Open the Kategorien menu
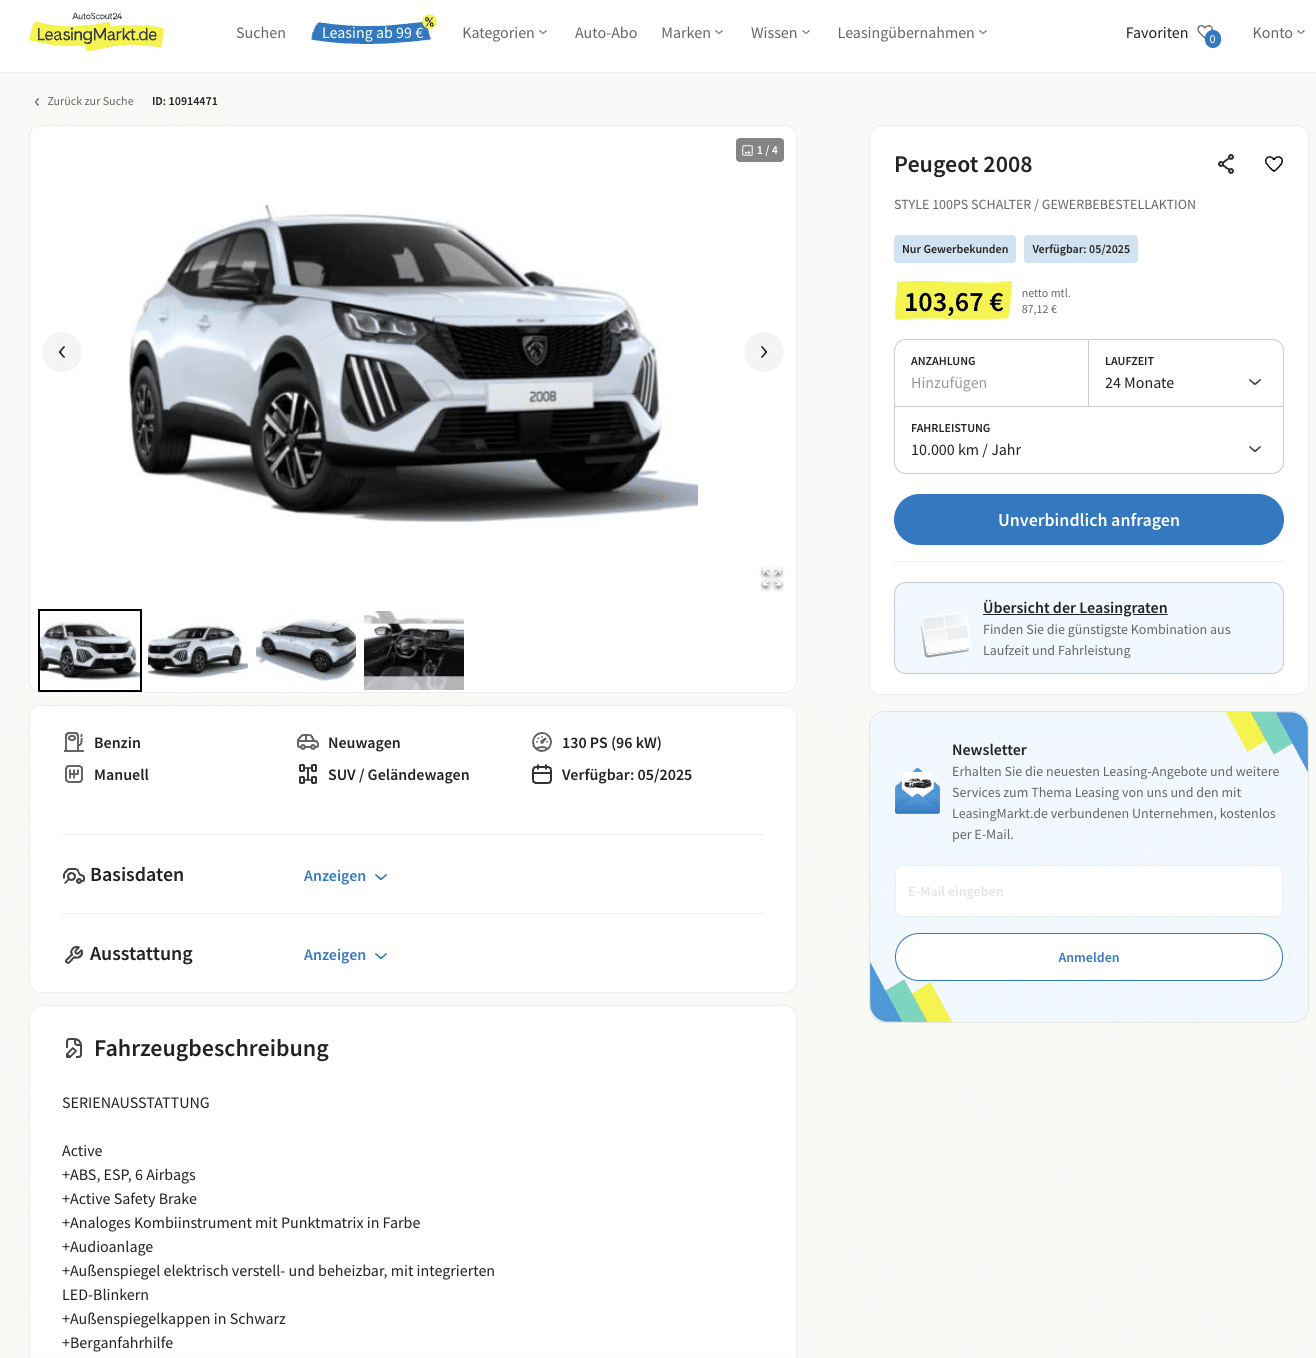 pos(505,33)
